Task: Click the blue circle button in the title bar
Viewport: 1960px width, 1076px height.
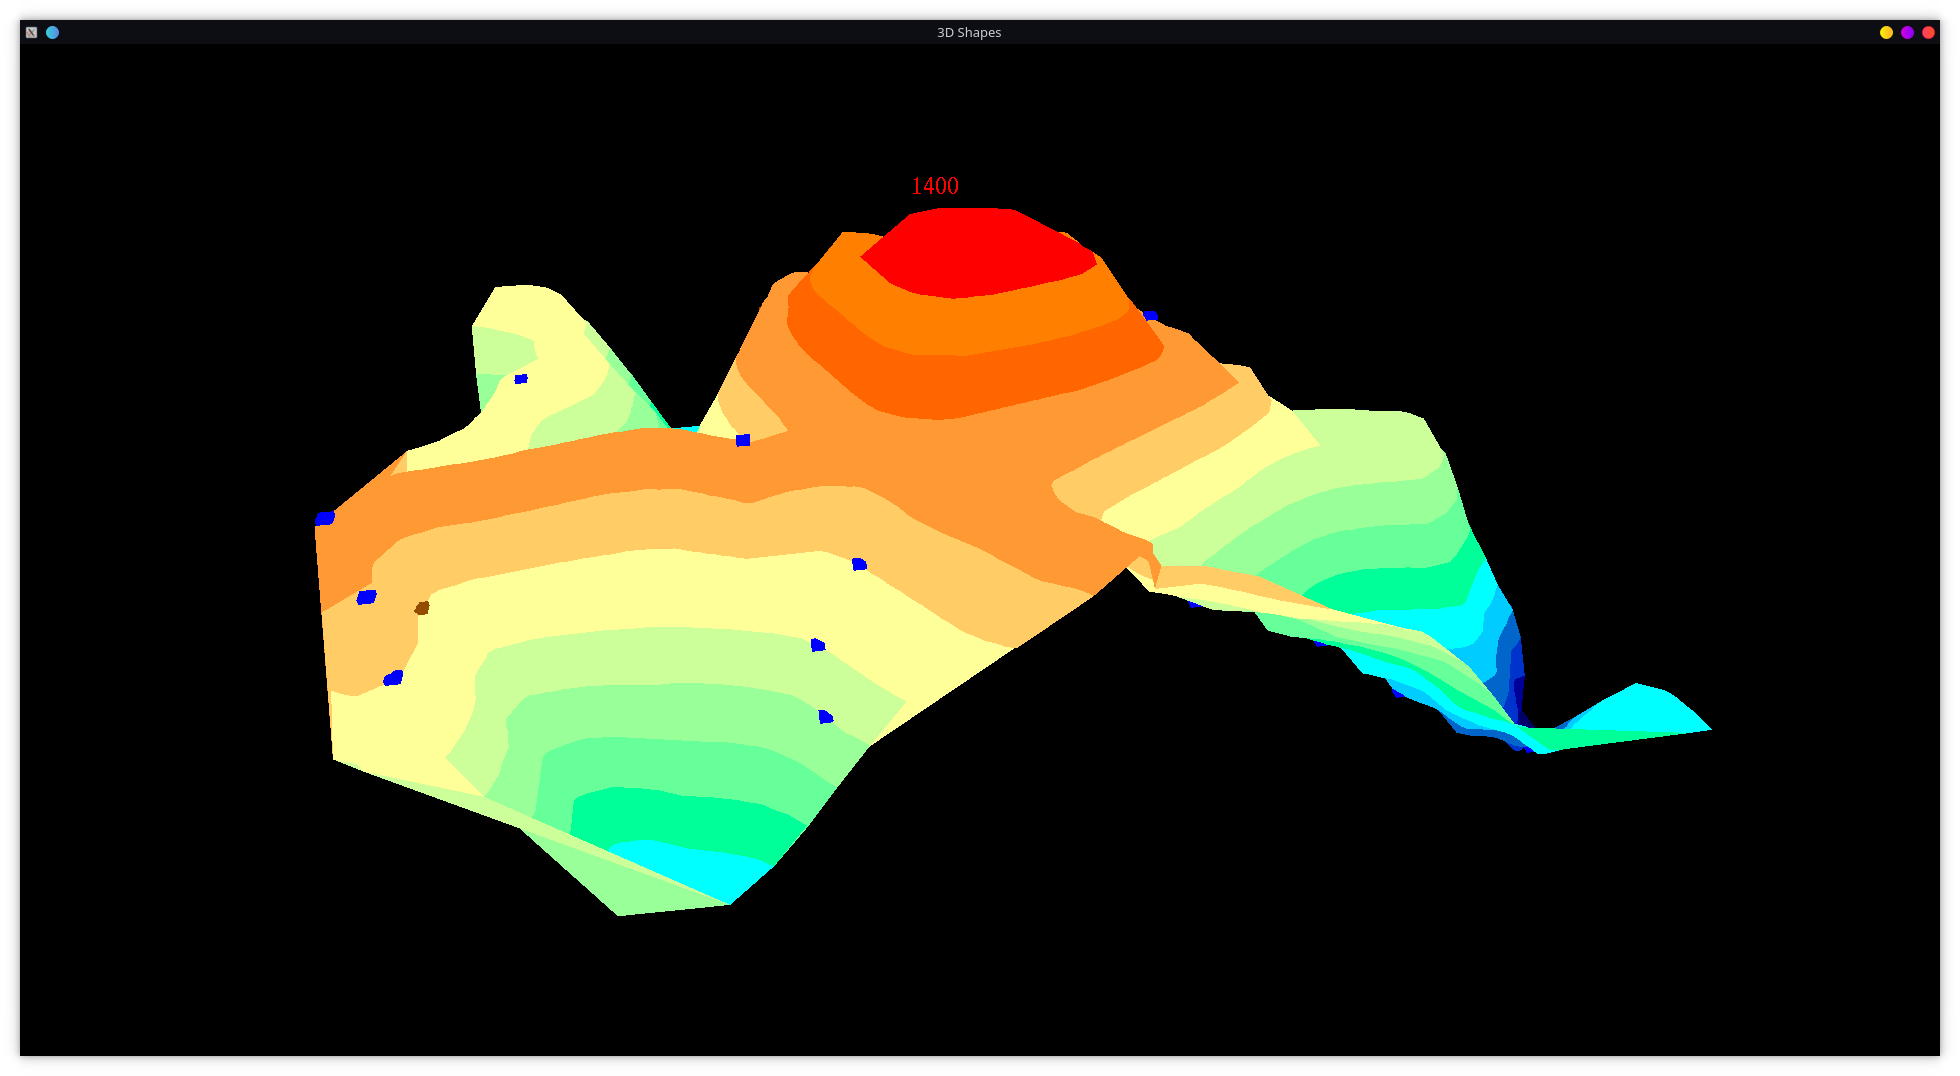Action: (x=53, y=32)
